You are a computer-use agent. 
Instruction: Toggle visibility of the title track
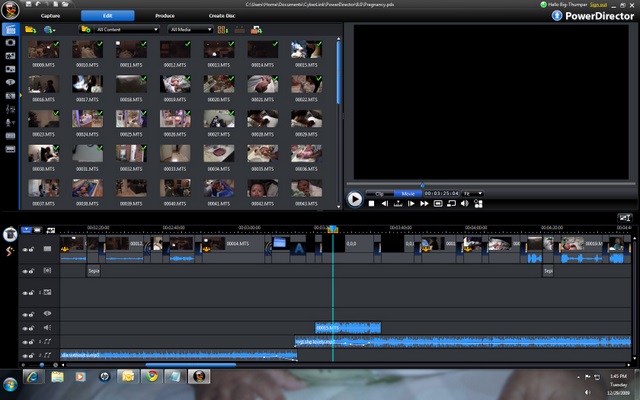pos(25,314)
